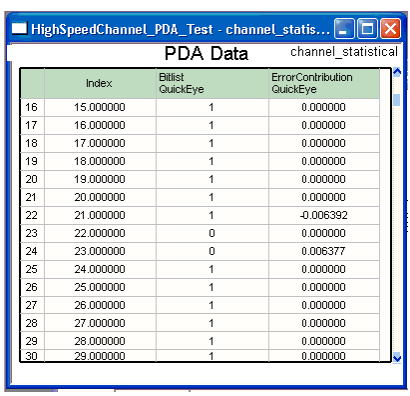This screenshot has width=410, height=396.
Task: Click the channel_statistical label
Action: tap(344, 52)
